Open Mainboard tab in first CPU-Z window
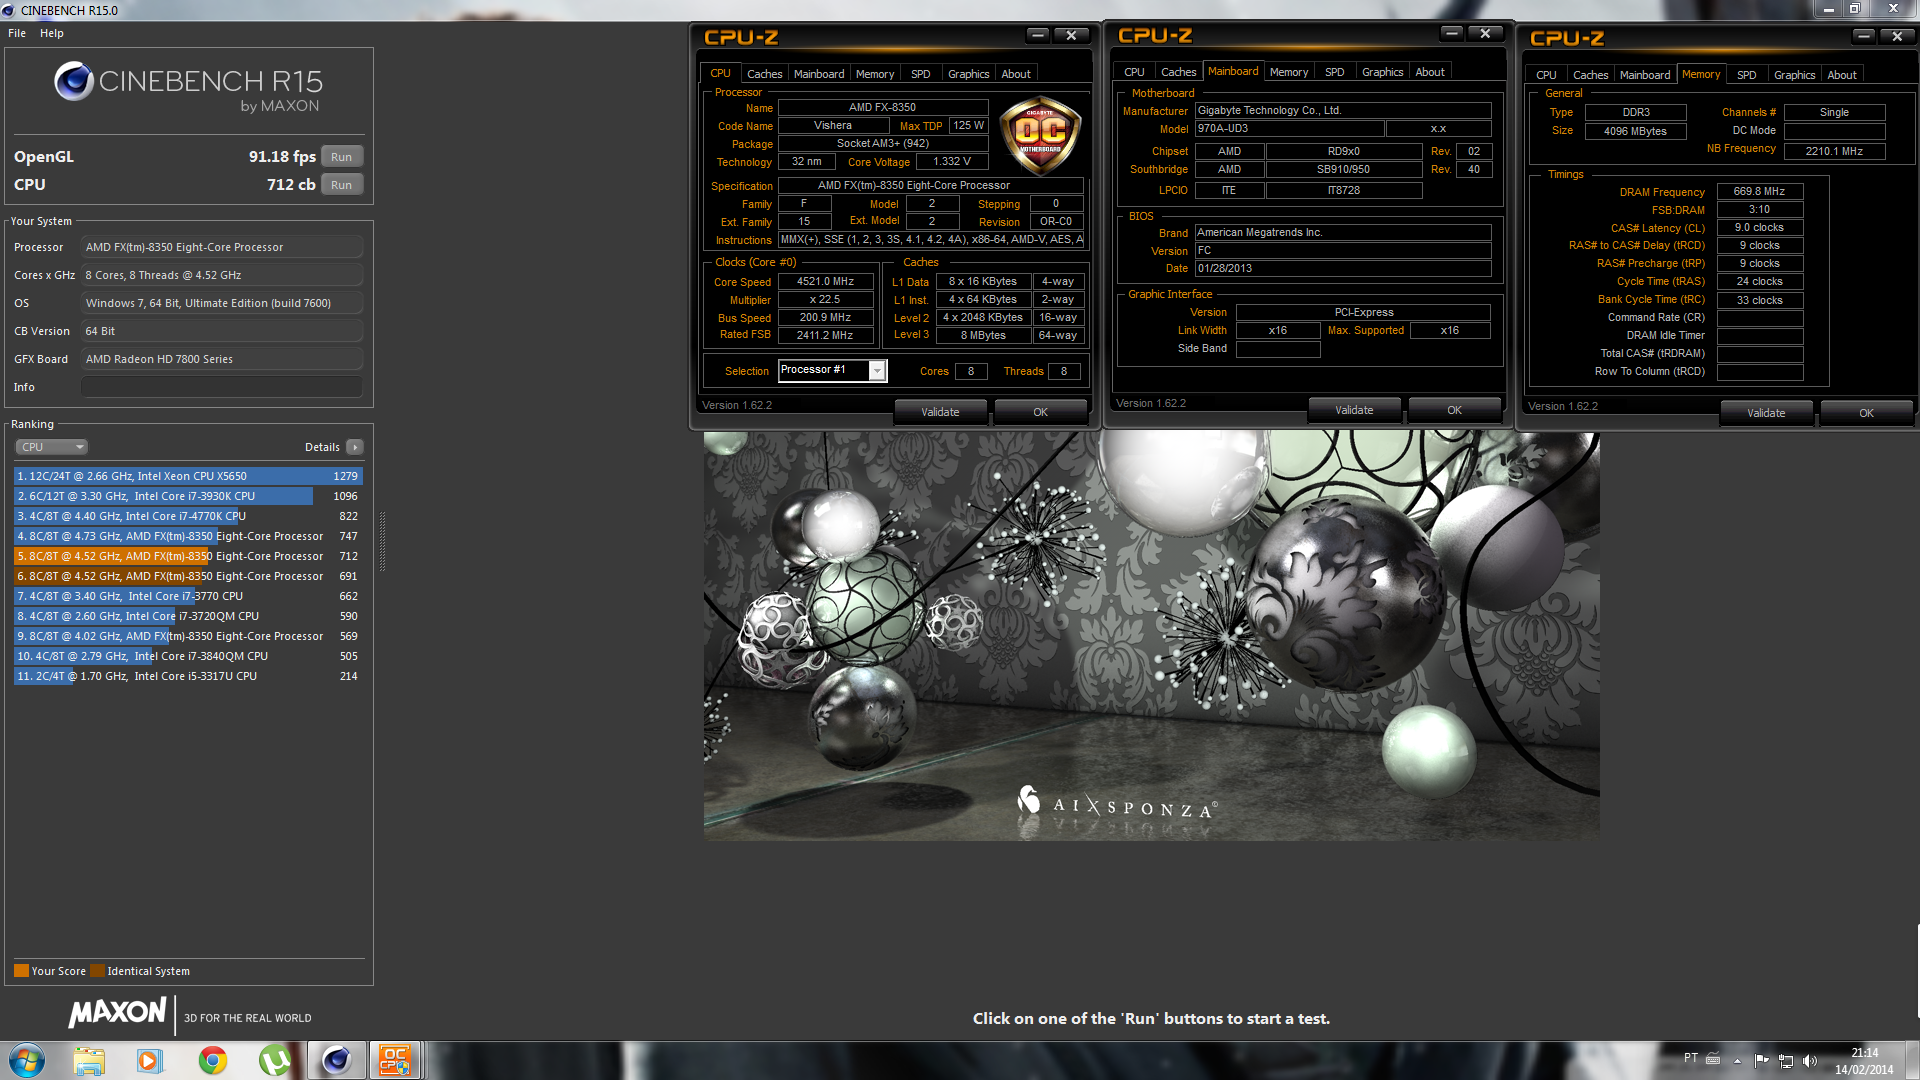 (819, 74)
